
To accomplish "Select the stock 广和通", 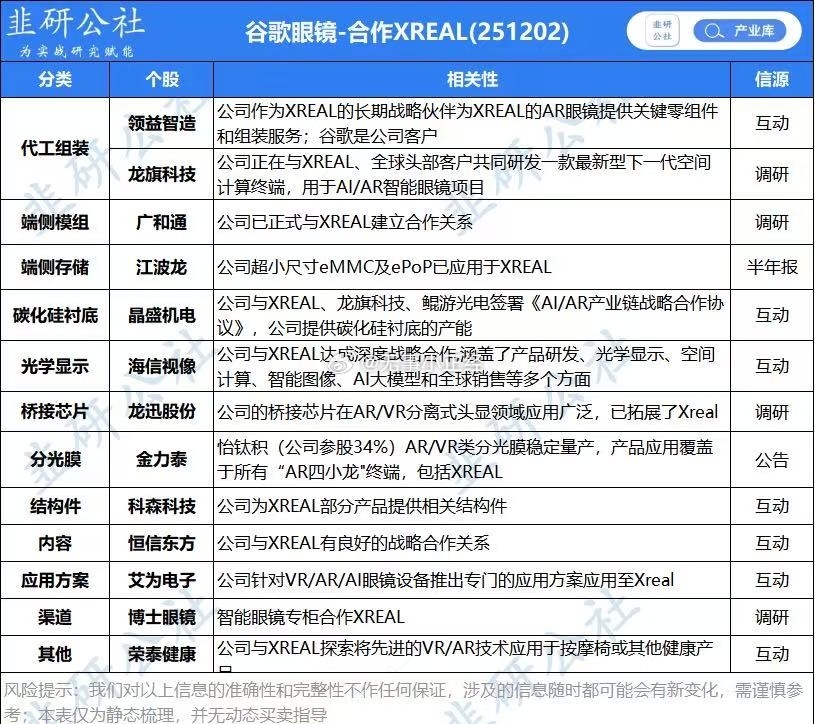I will [162, 222].
